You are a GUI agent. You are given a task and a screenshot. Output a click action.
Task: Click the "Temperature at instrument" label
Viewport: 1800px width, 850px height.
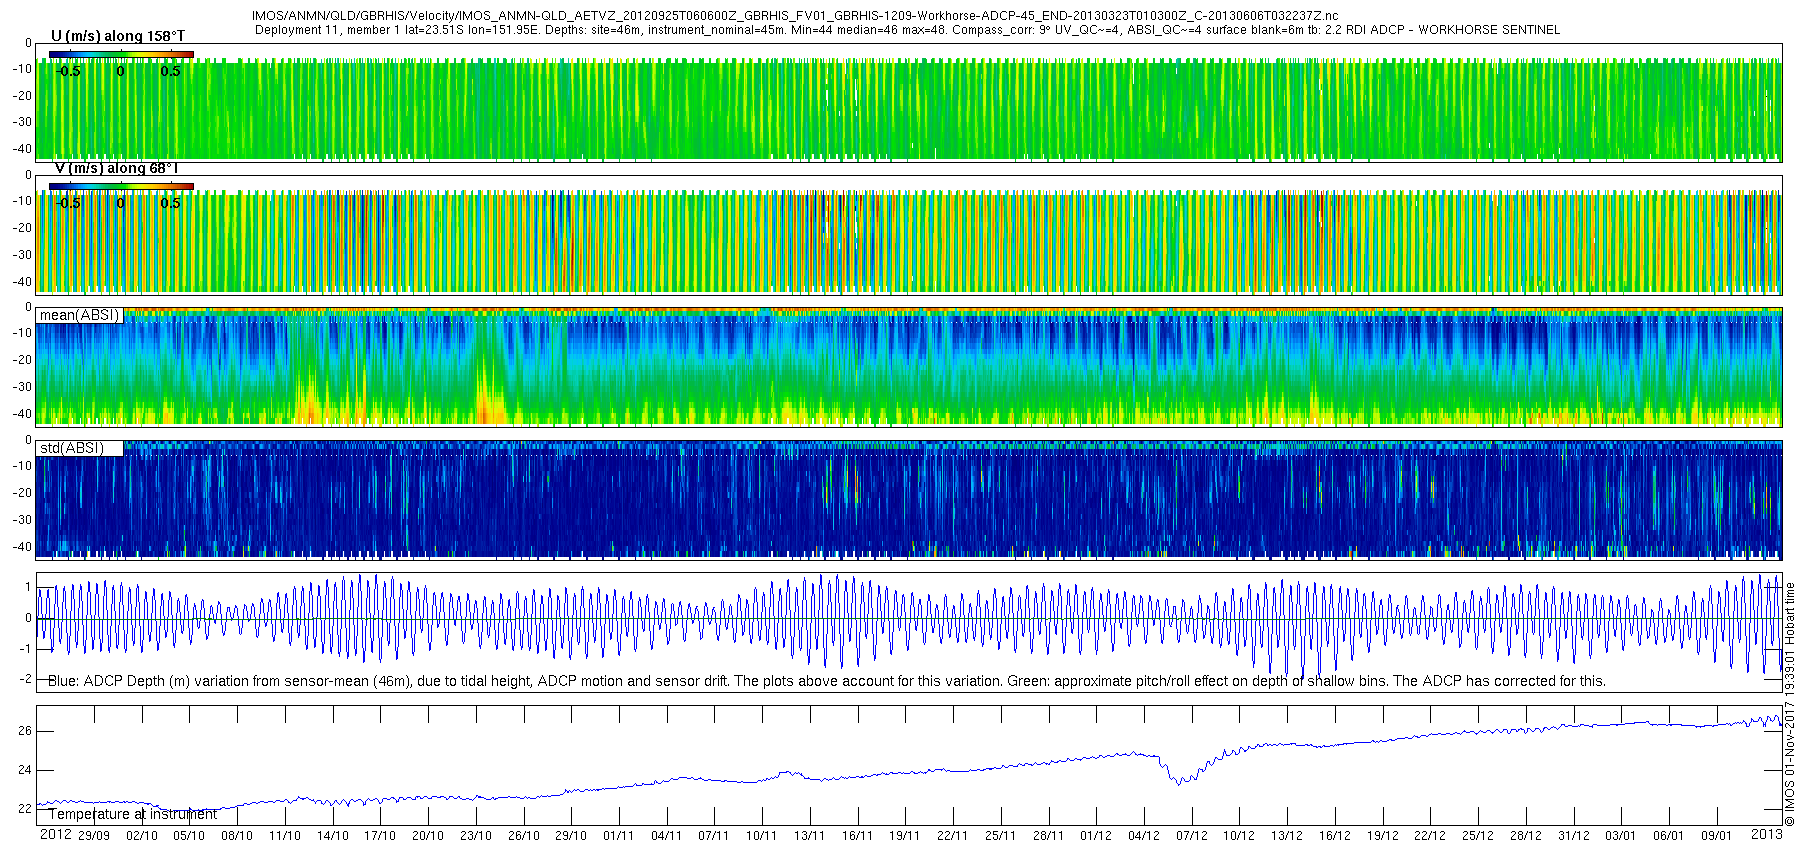(132, 814)
